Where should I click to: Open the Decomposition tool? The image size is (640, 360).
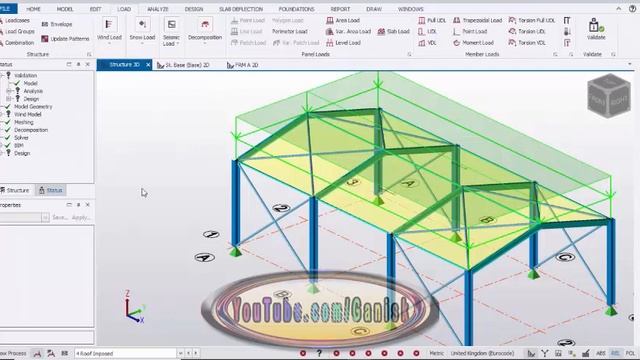click(205, 29)
